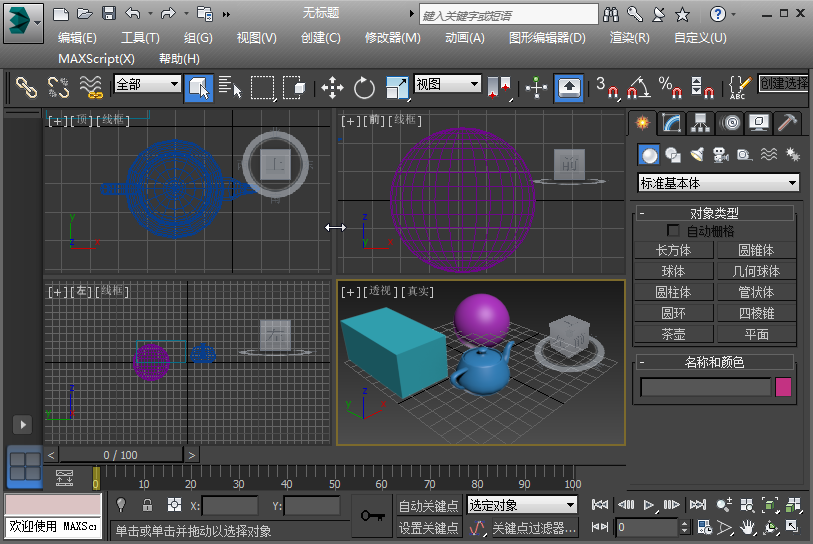Click the magenta object color swatch
Image resolution: width=813 pixels, height=544 pixels.
784,387
